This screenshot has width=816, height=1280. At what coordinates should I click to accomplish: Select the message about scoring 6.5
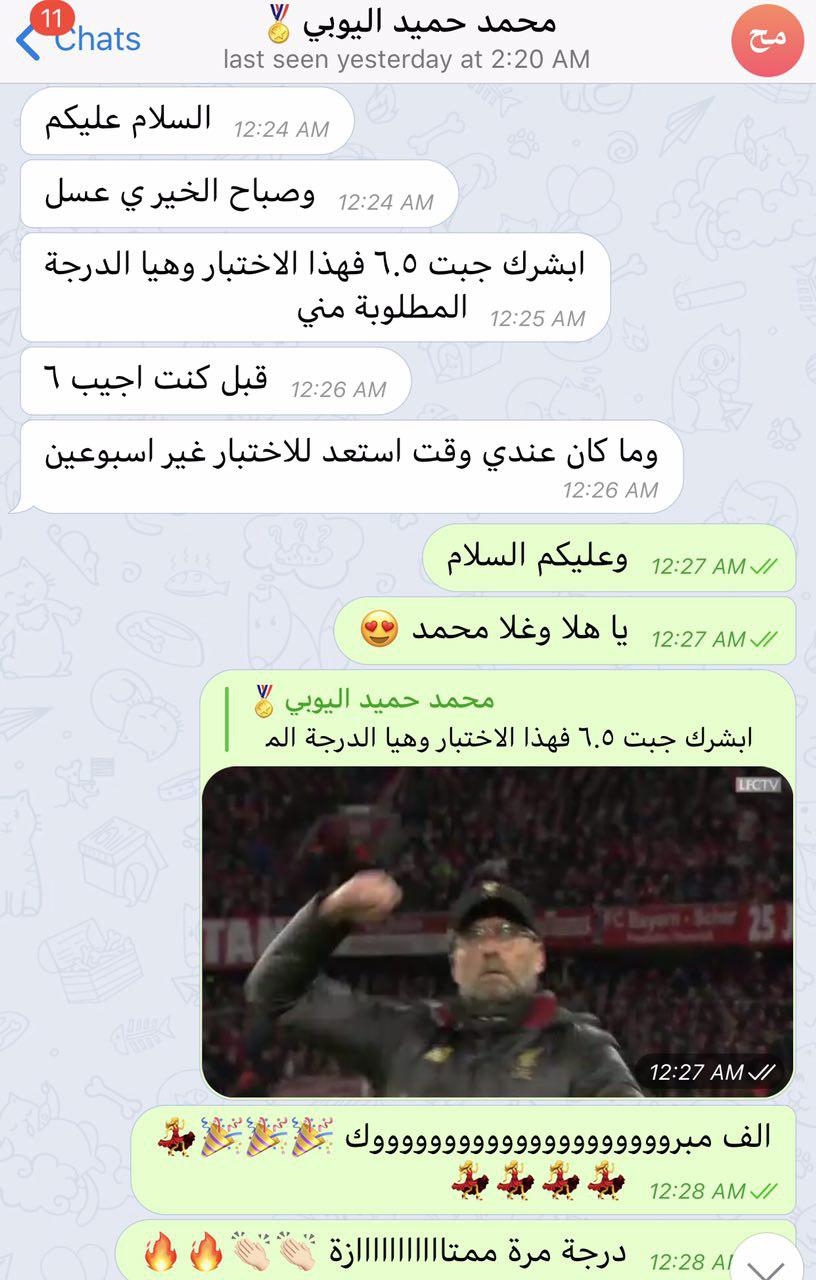tap(316, 287)
